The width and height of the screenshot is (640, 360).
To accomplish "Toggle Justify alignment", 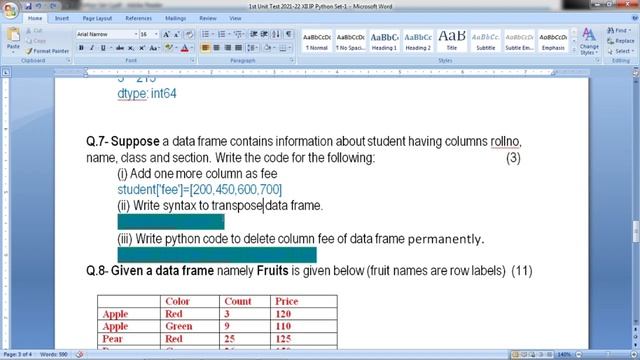I will click(238, 48).
